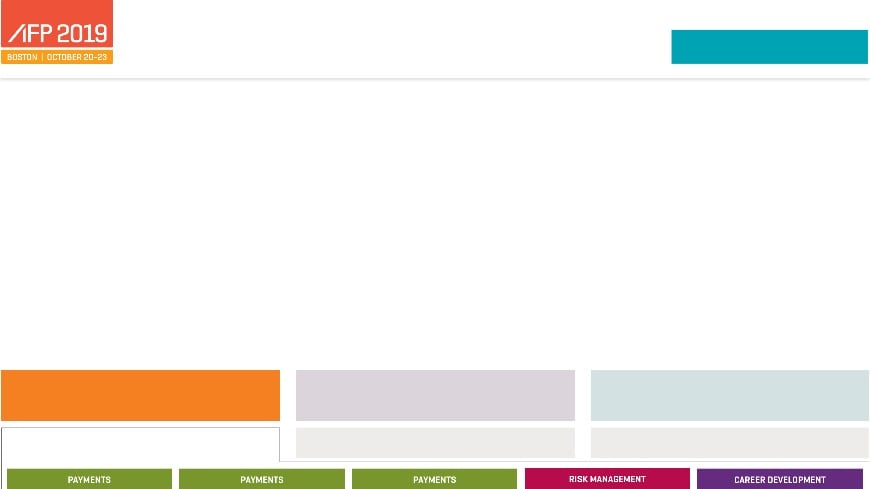
Task: Select the pale blue tab block
Action: click(730, 395)
